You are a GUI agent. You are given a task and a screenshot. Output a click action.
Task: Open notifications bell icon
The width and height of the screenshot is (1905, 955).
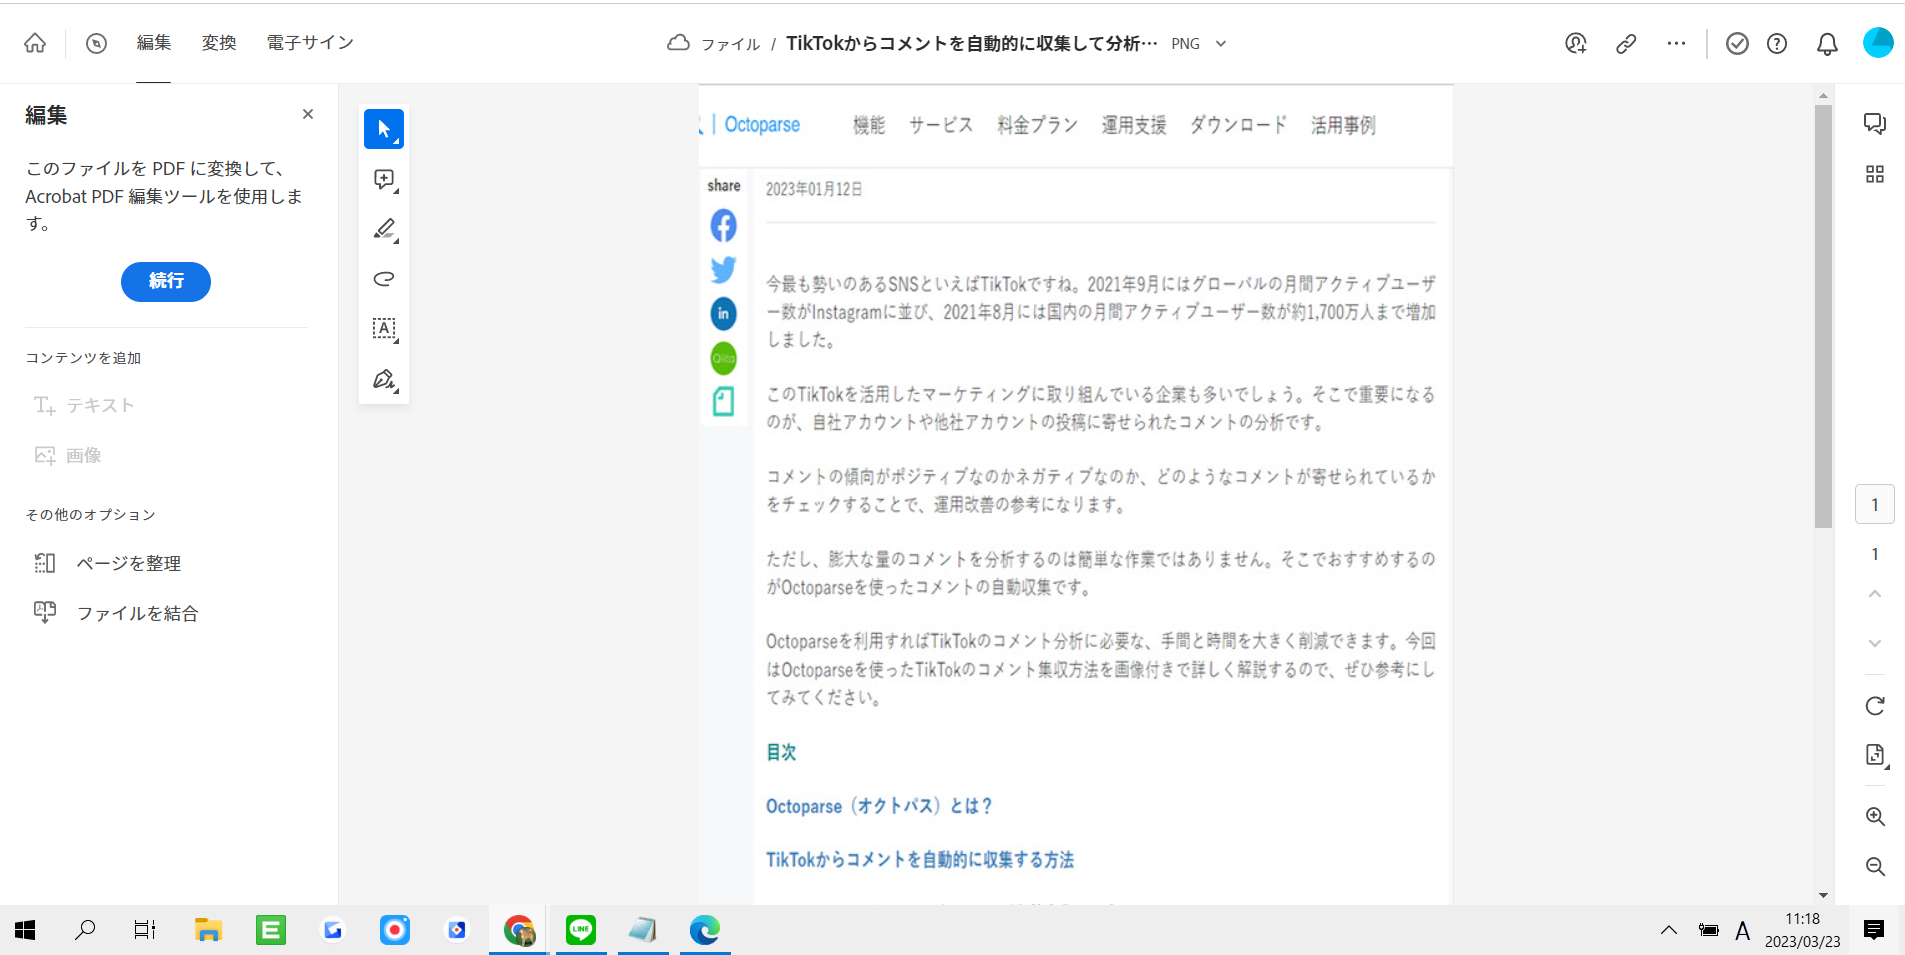pyautogui.click(x=1827, y=44)
